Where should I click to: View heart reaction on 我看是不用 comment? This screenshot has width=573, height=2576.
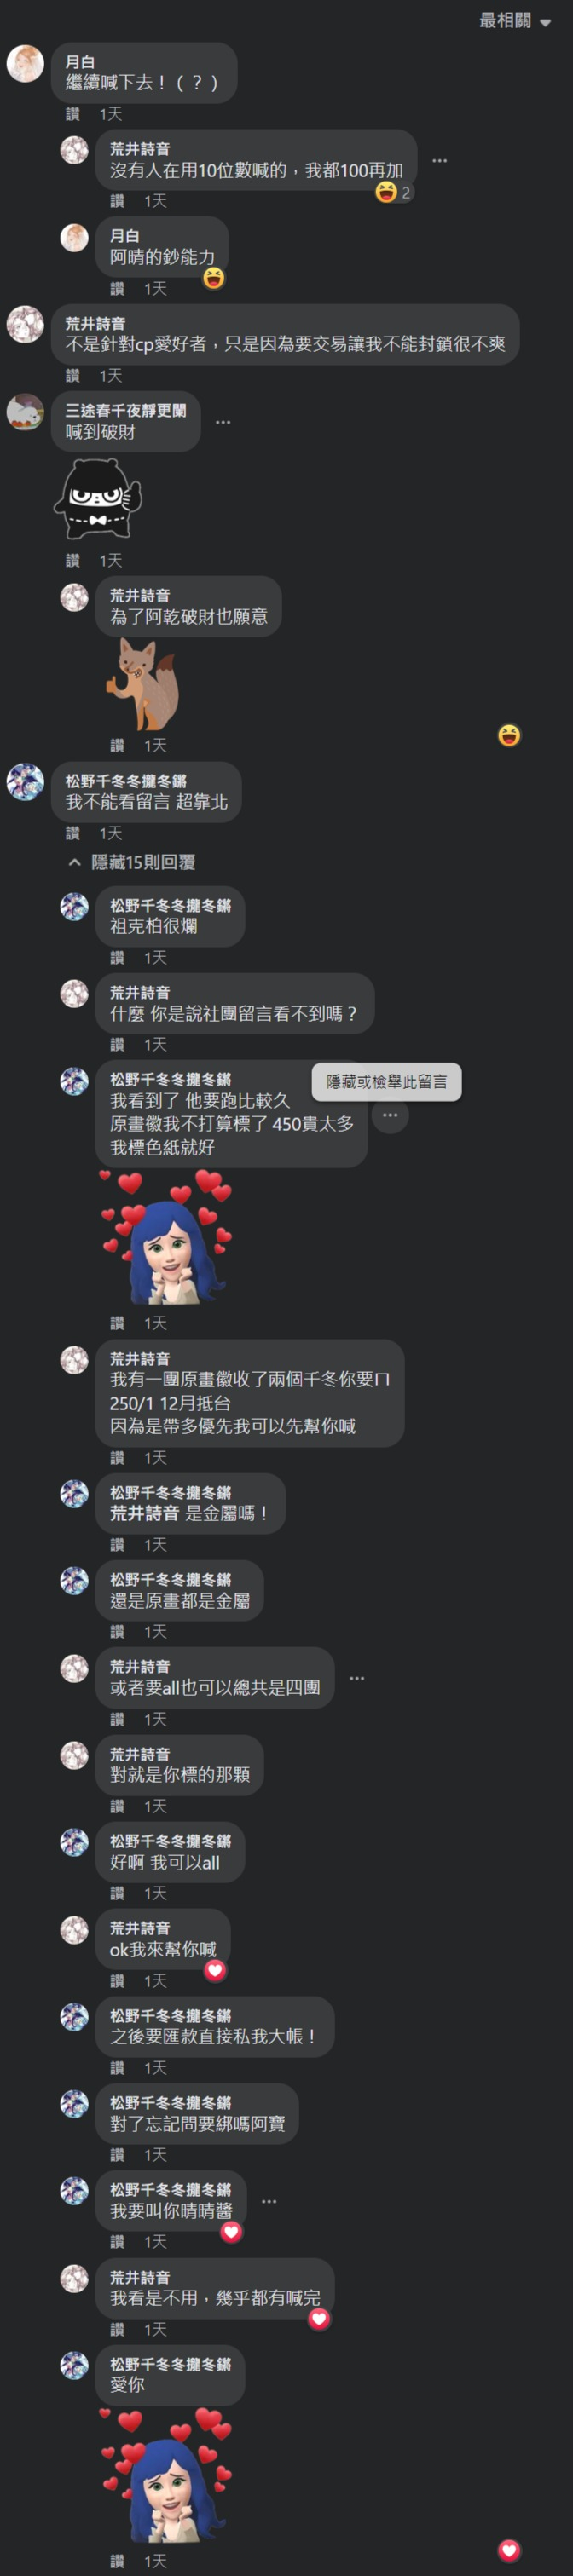(319, 2319)
